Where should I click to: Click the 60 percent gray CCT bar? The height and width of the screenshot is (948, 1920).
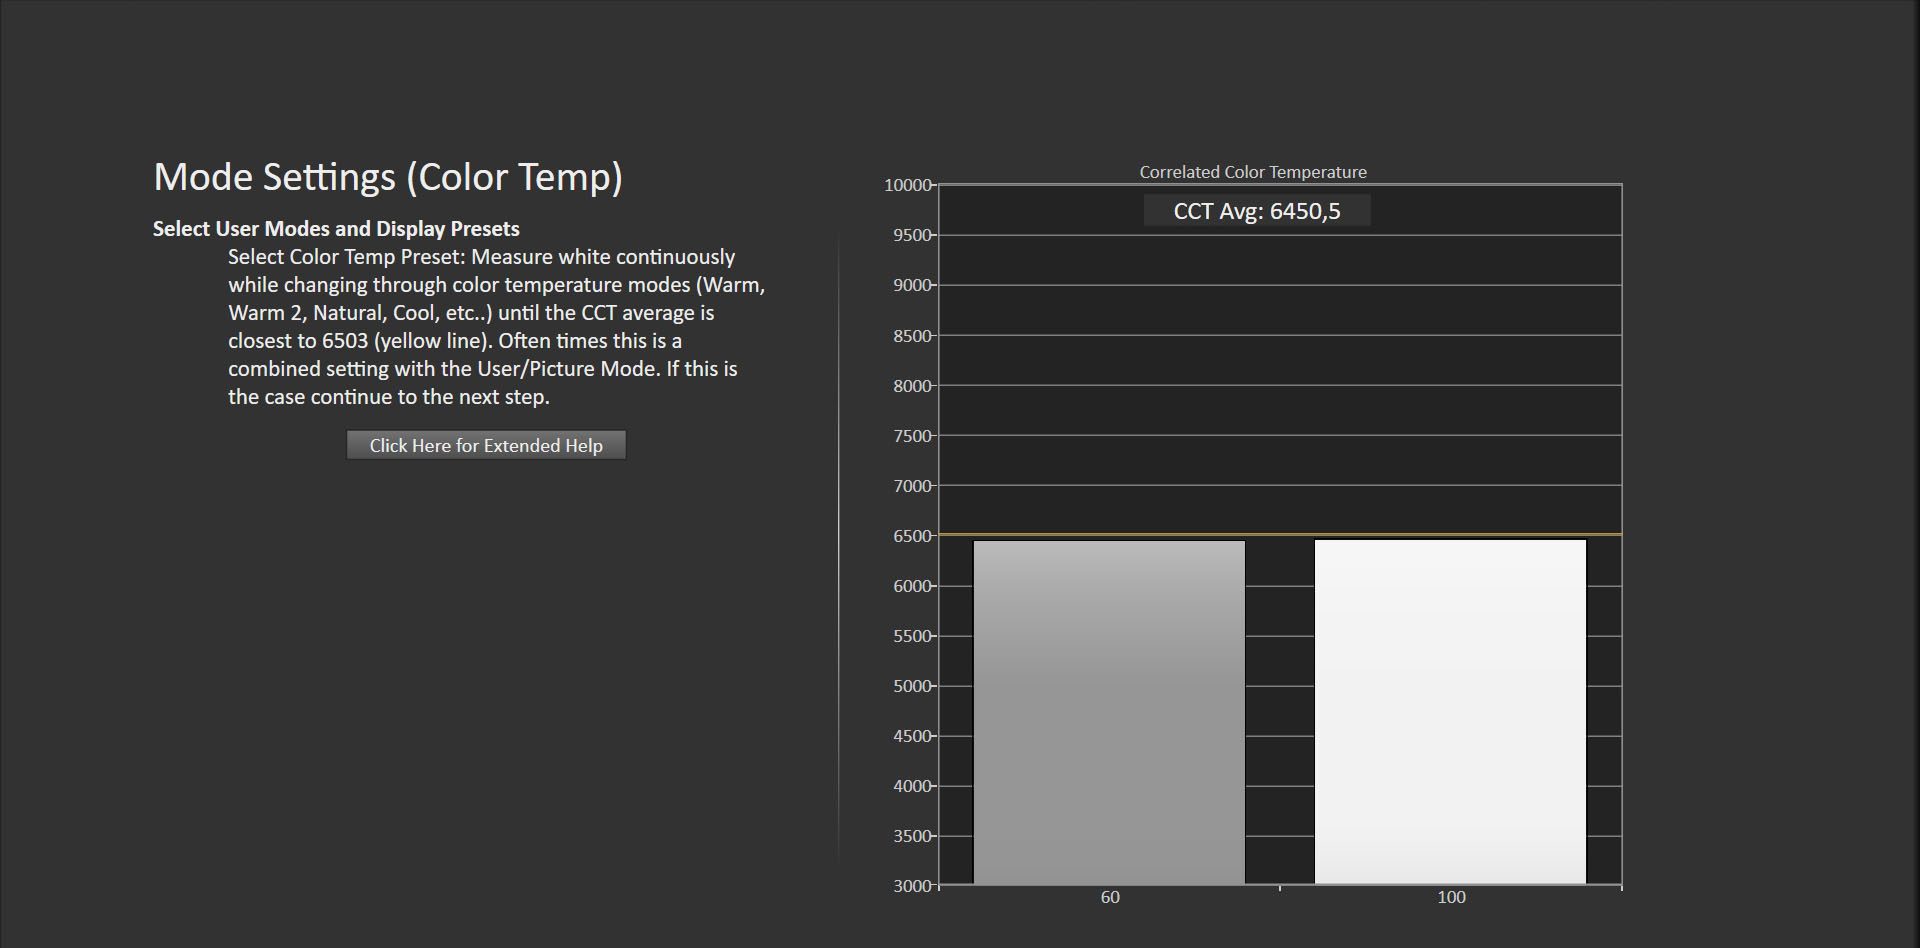click(1109, 712)
